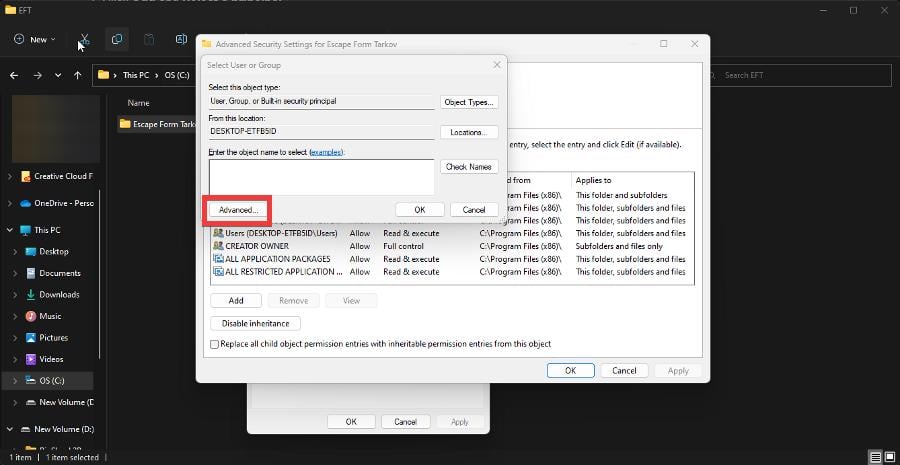Open OneDrive - Personal in sidebar
Viewport: 900px width, 465px height.
(57, 203)
